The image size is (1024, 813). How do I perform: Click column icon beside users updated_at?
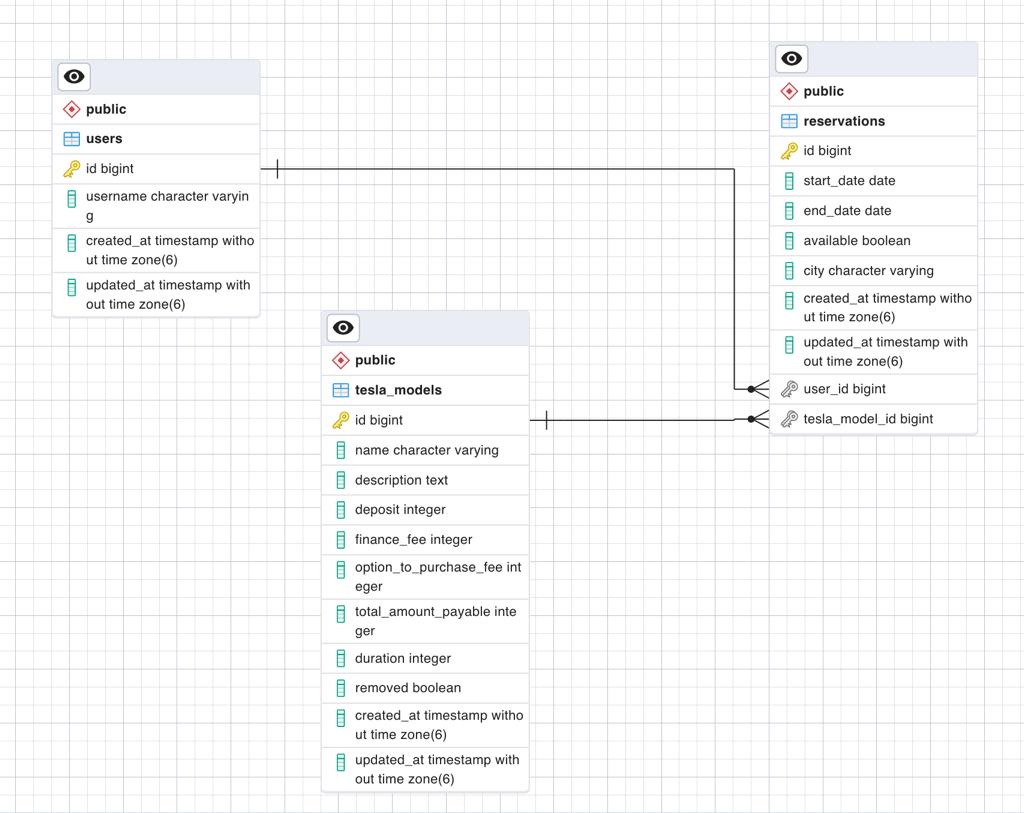(x=72, y=287)
